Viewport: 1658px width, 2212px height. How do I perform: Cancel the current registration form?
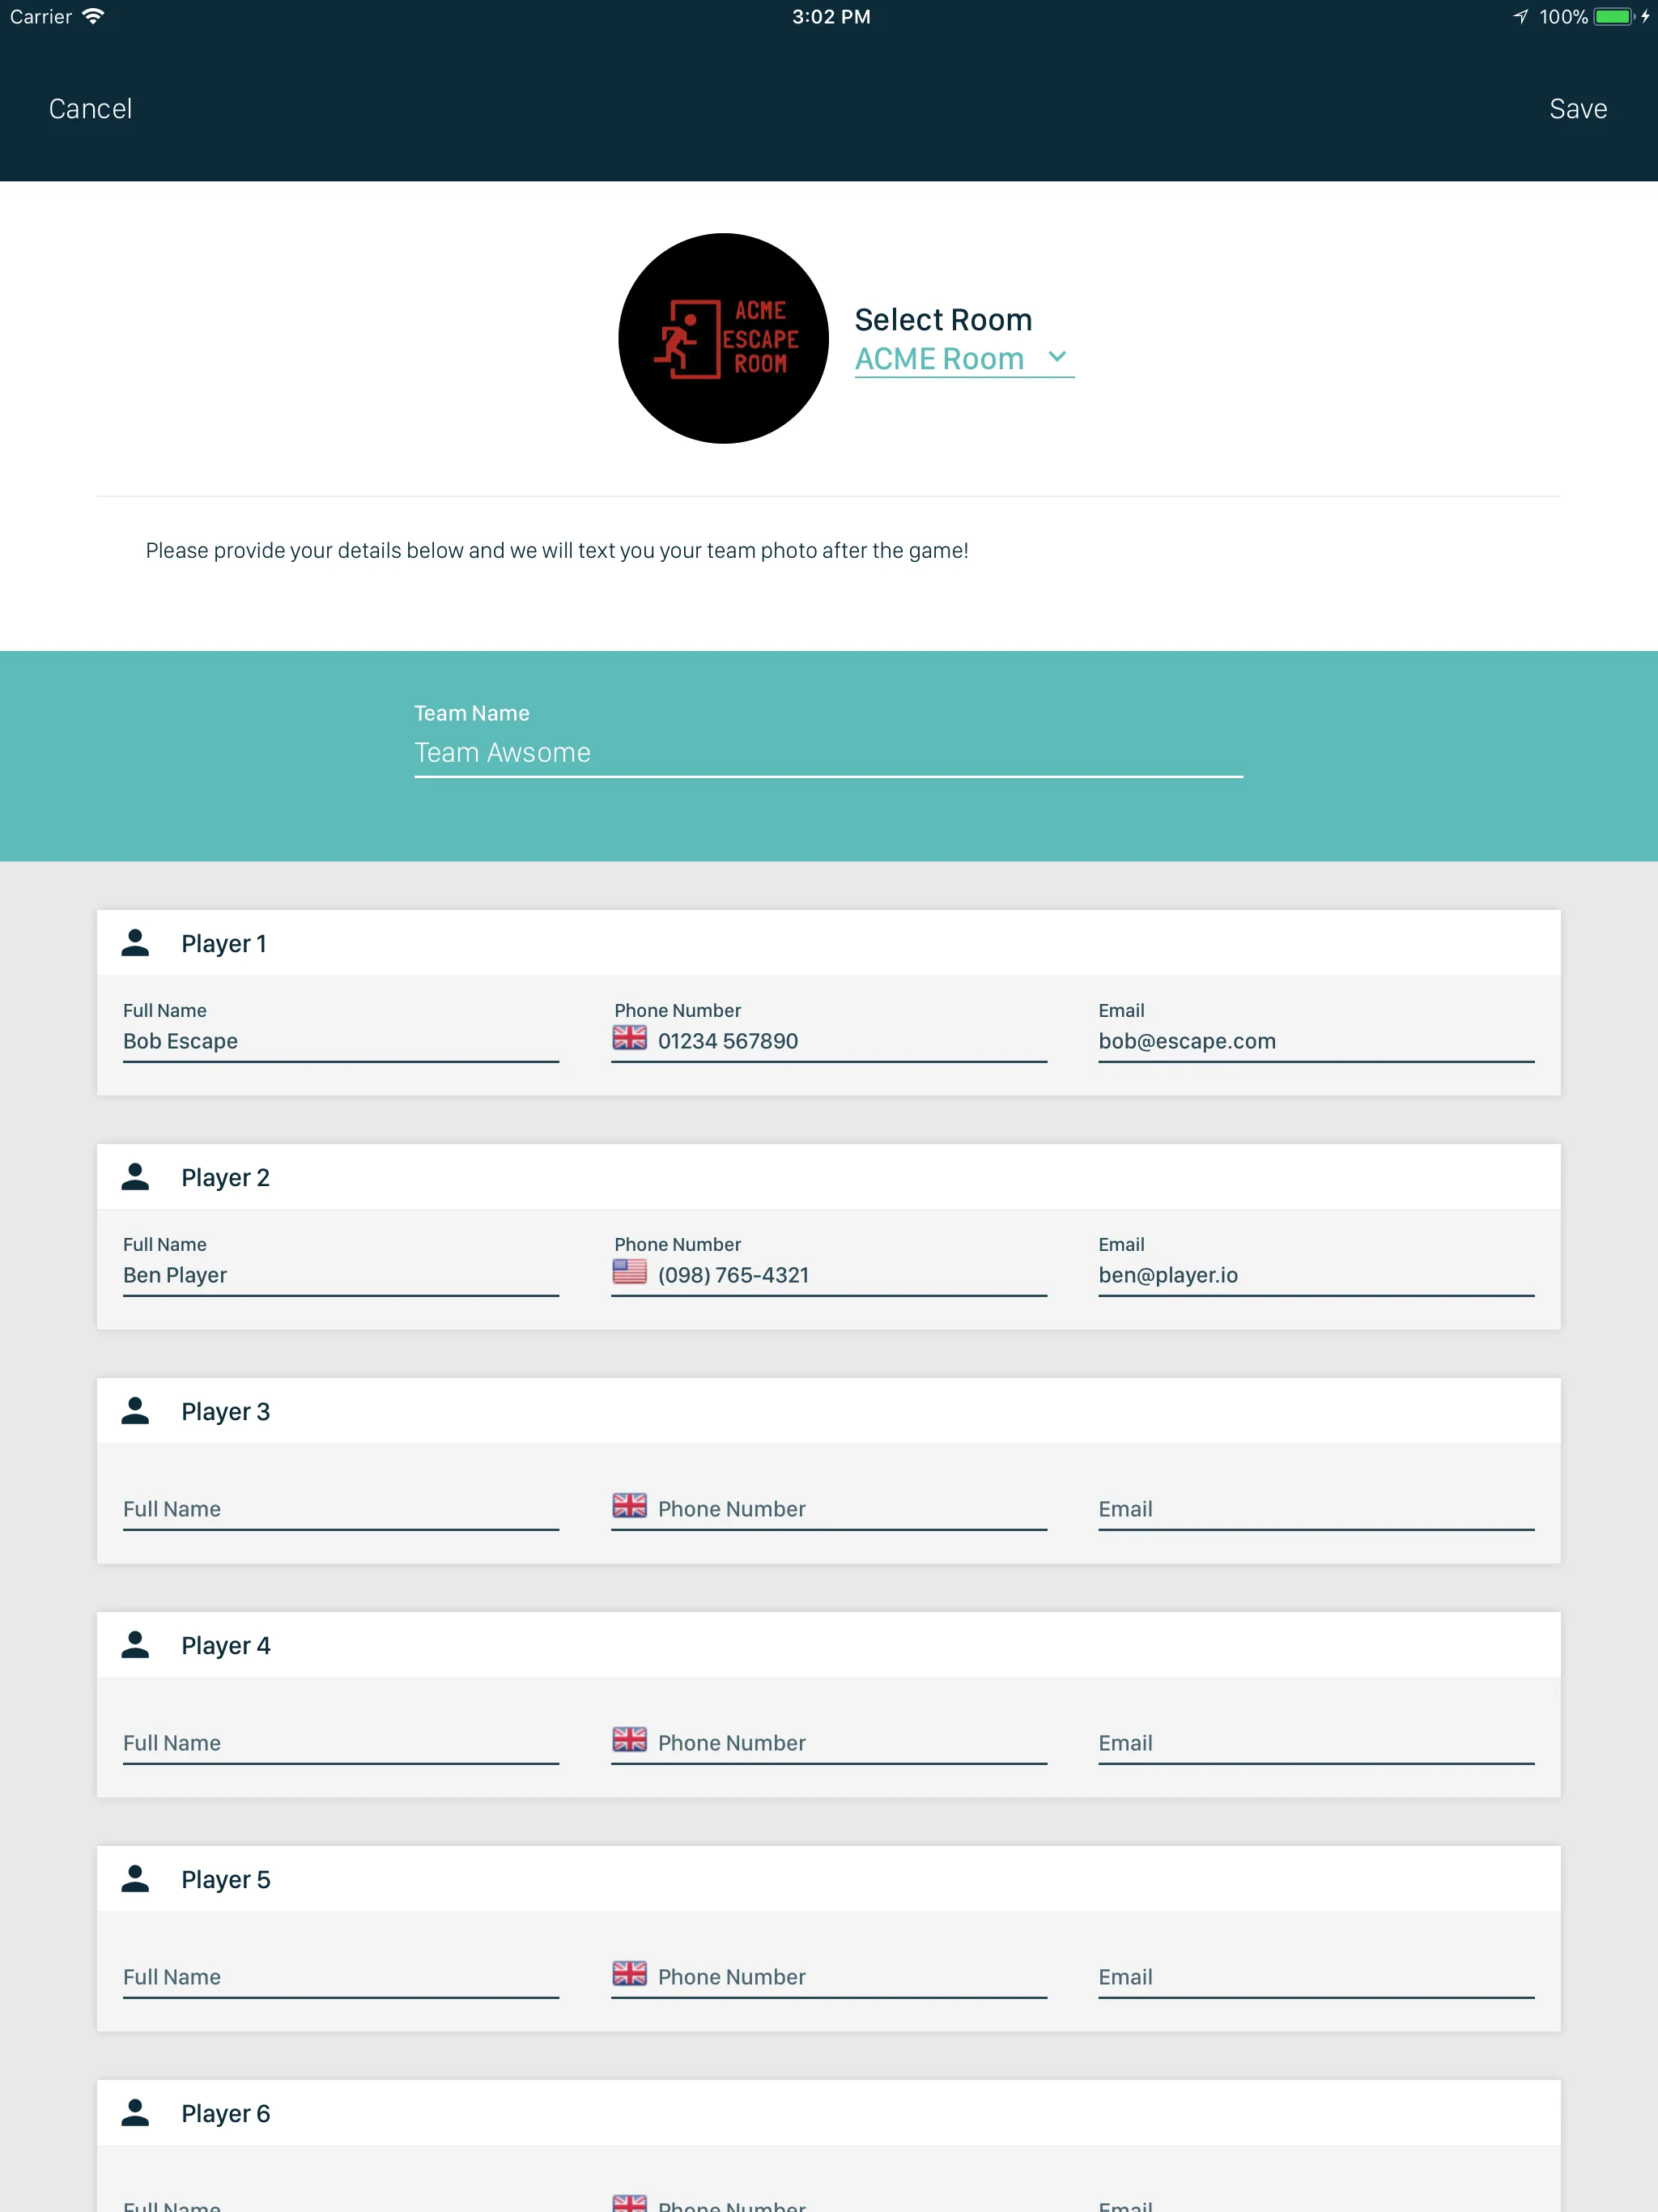[x=91, y=108]
